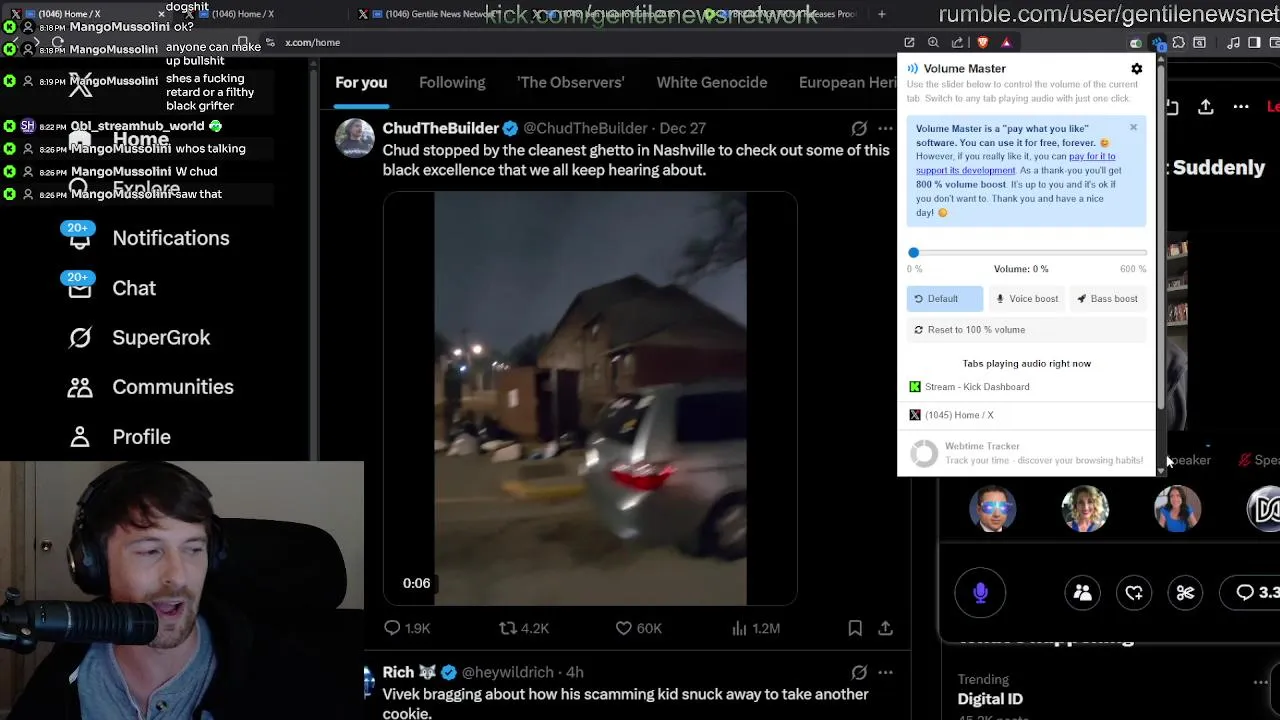Viewport: 1280px width, 720px height.
Task: Open Rich @heywildrich profile name
Action: click(398, 672)
